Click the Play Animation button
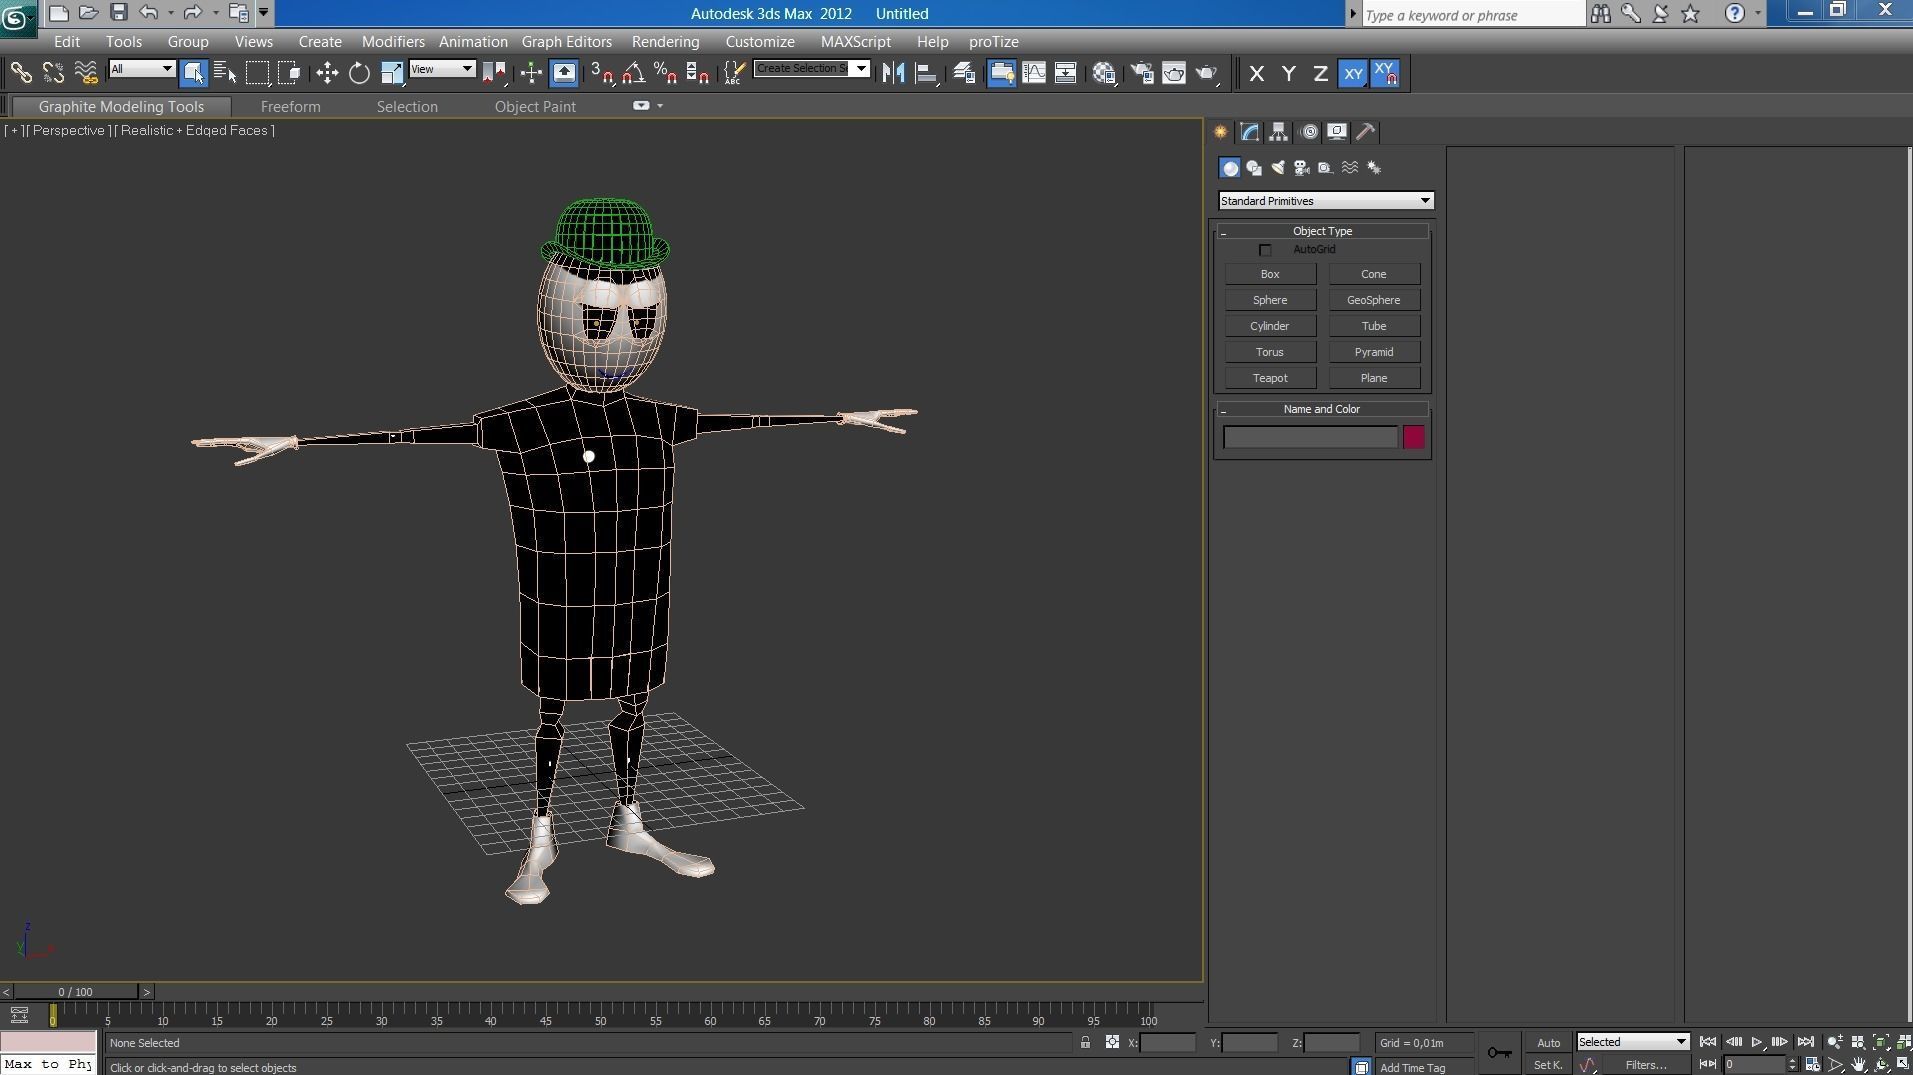 (1756, 1042)
